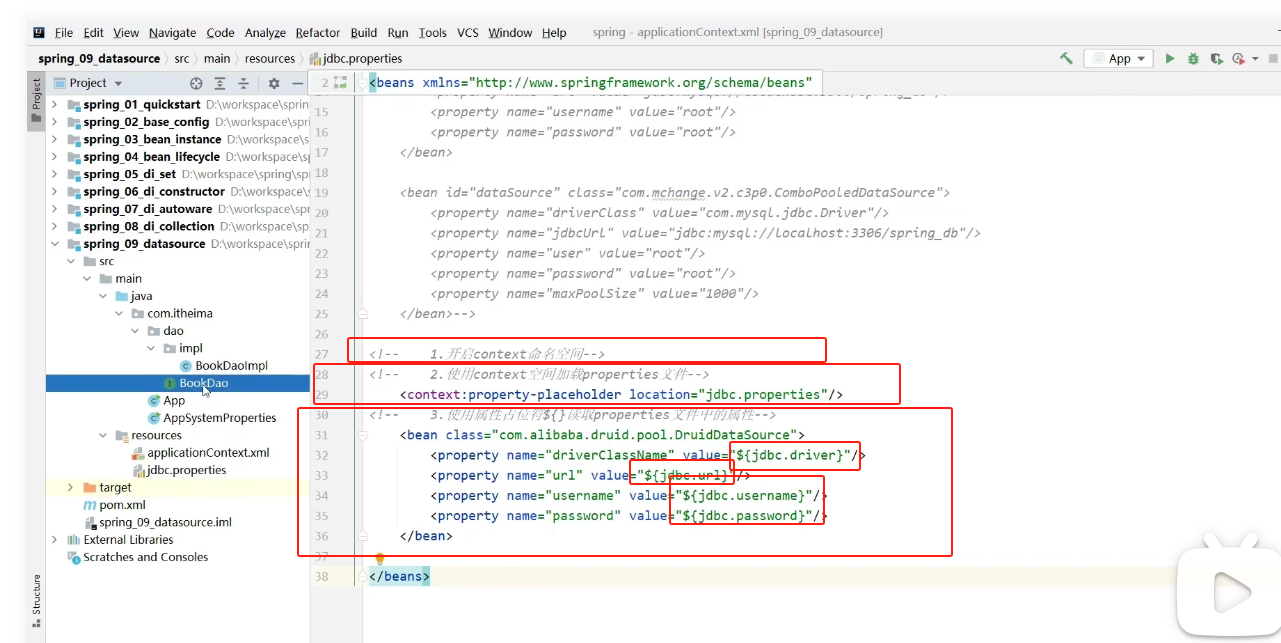1281x643 pixels.
Task: Expand spring_01_quickstart module node
Action: [x=54, y=104]
